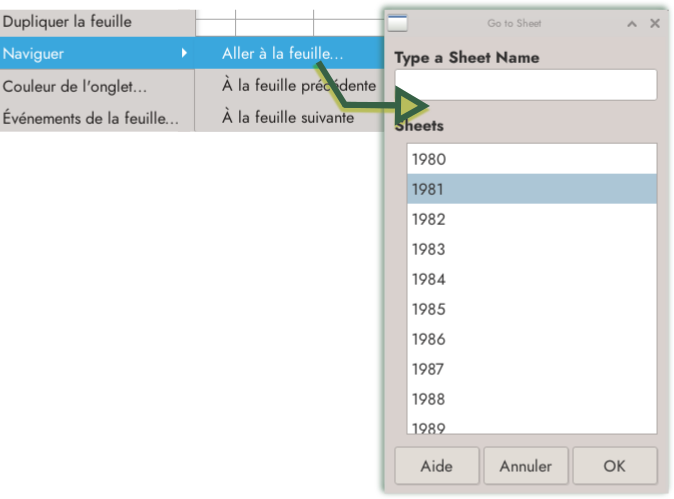Click the Annuler button

[526, 466]
